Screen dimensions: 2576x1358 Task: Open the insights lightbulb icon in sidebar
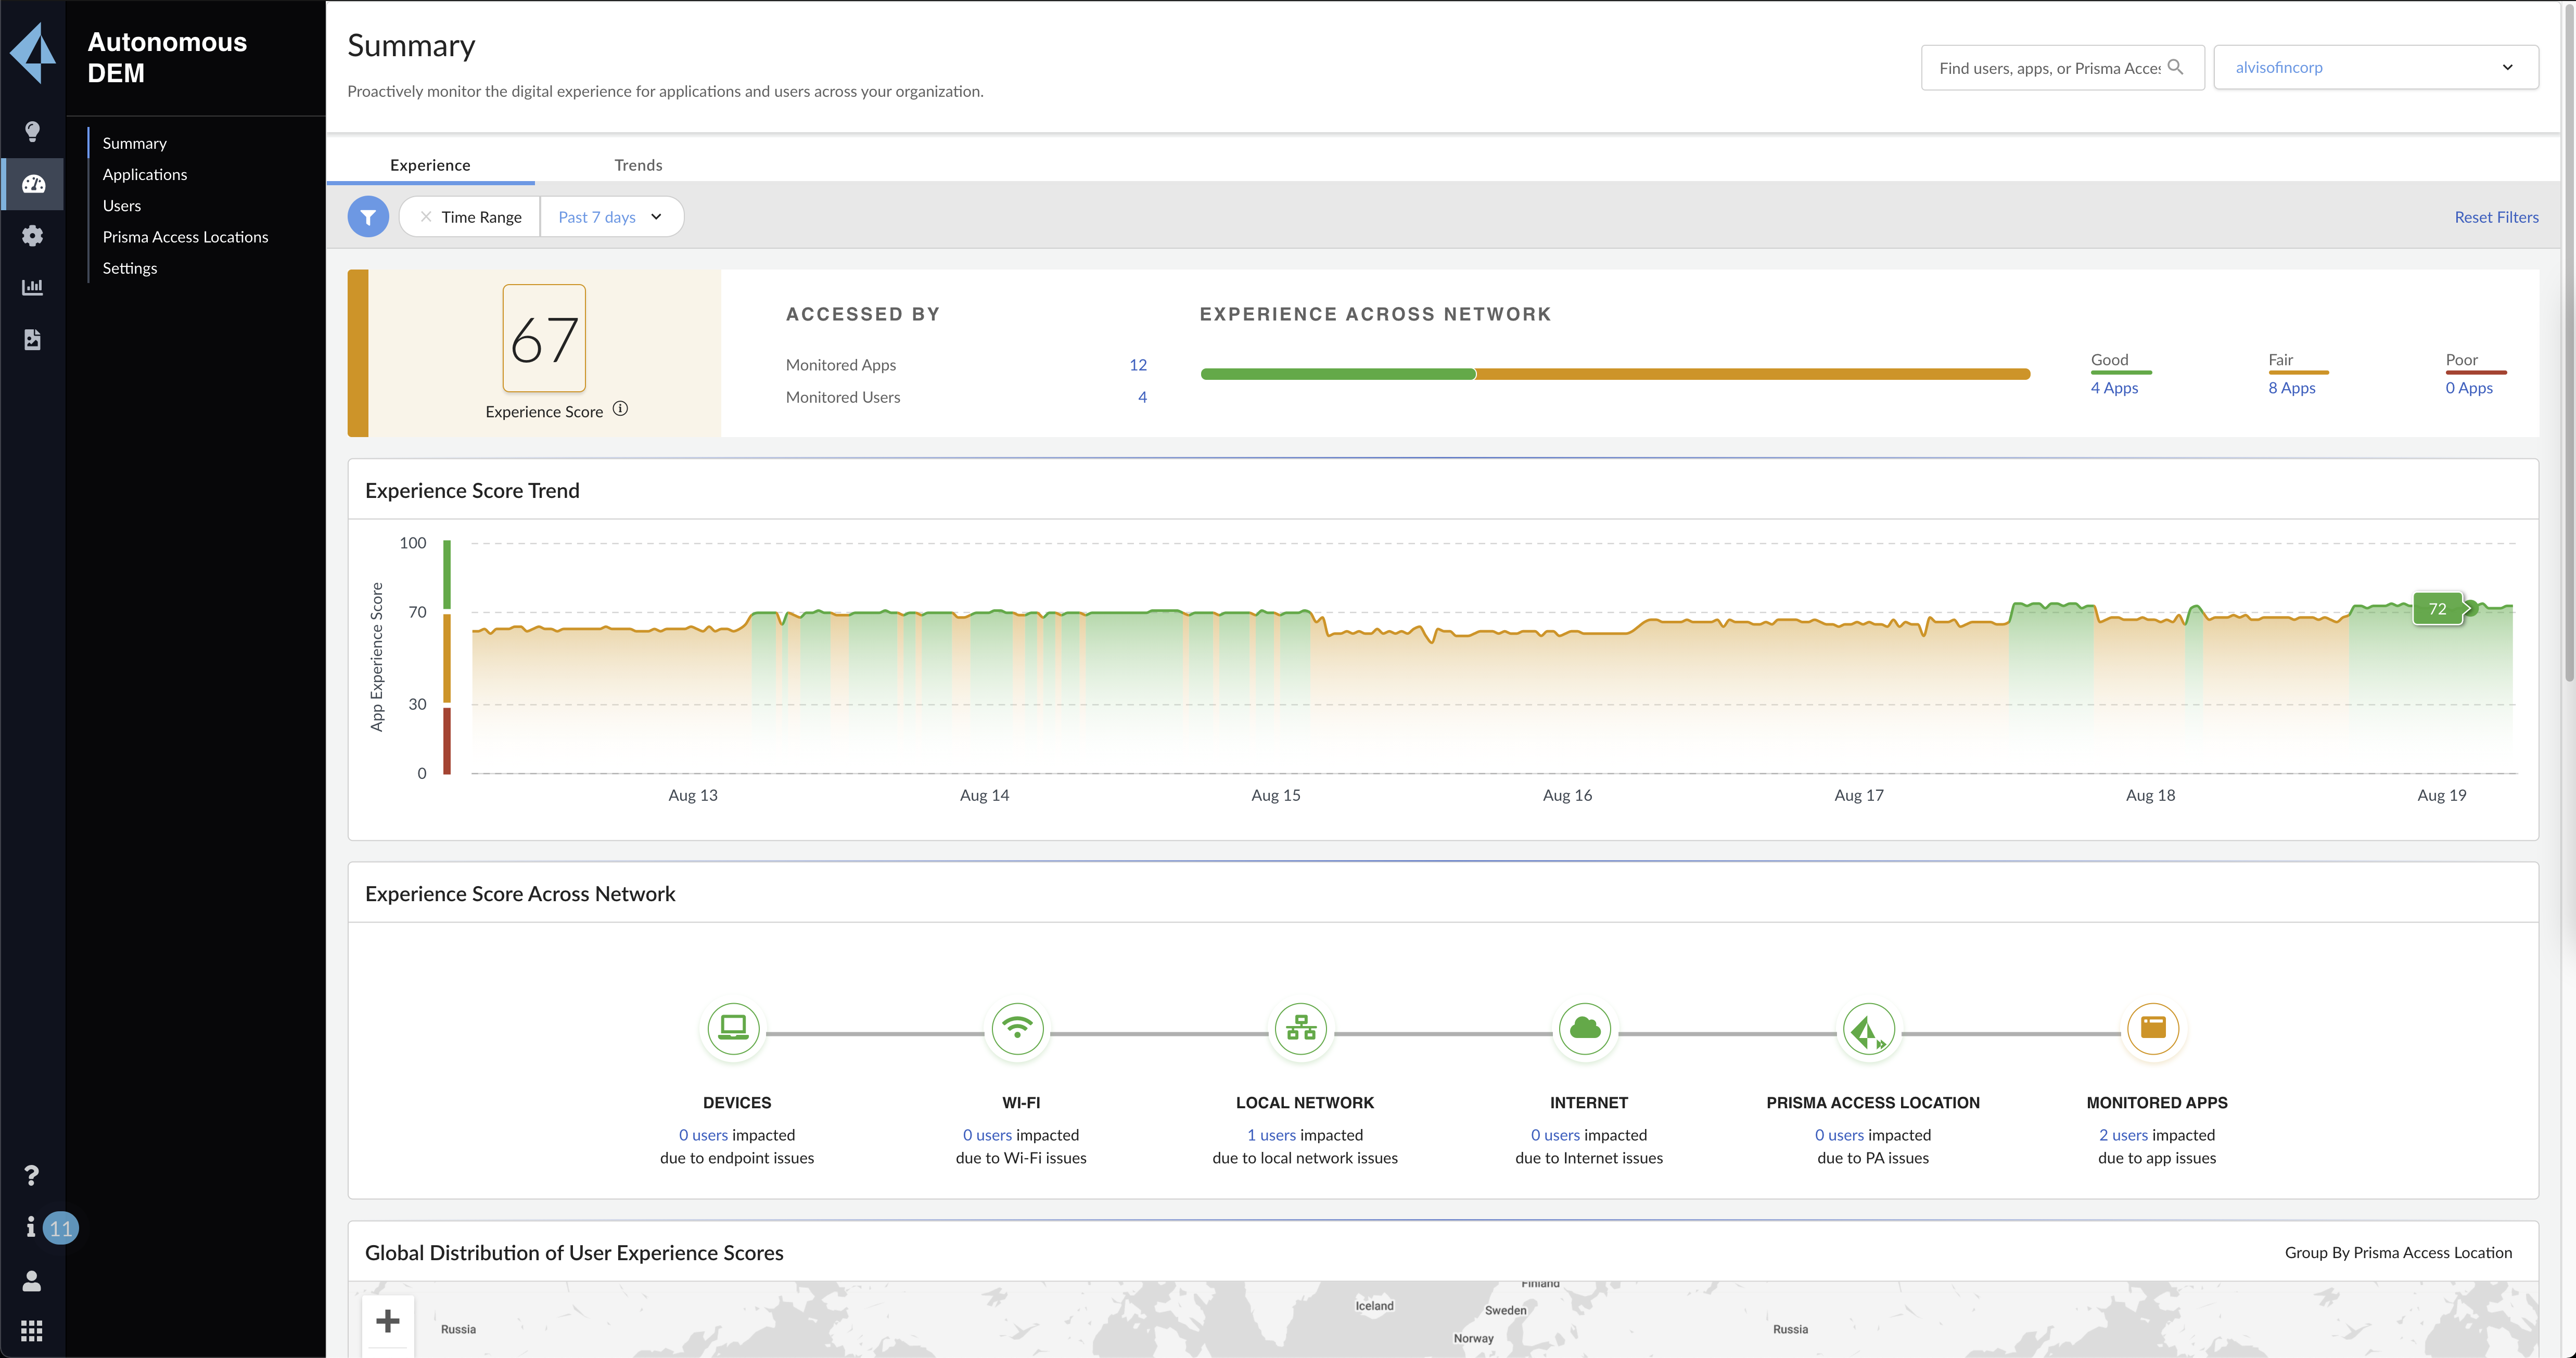click(x=32, y=131)
